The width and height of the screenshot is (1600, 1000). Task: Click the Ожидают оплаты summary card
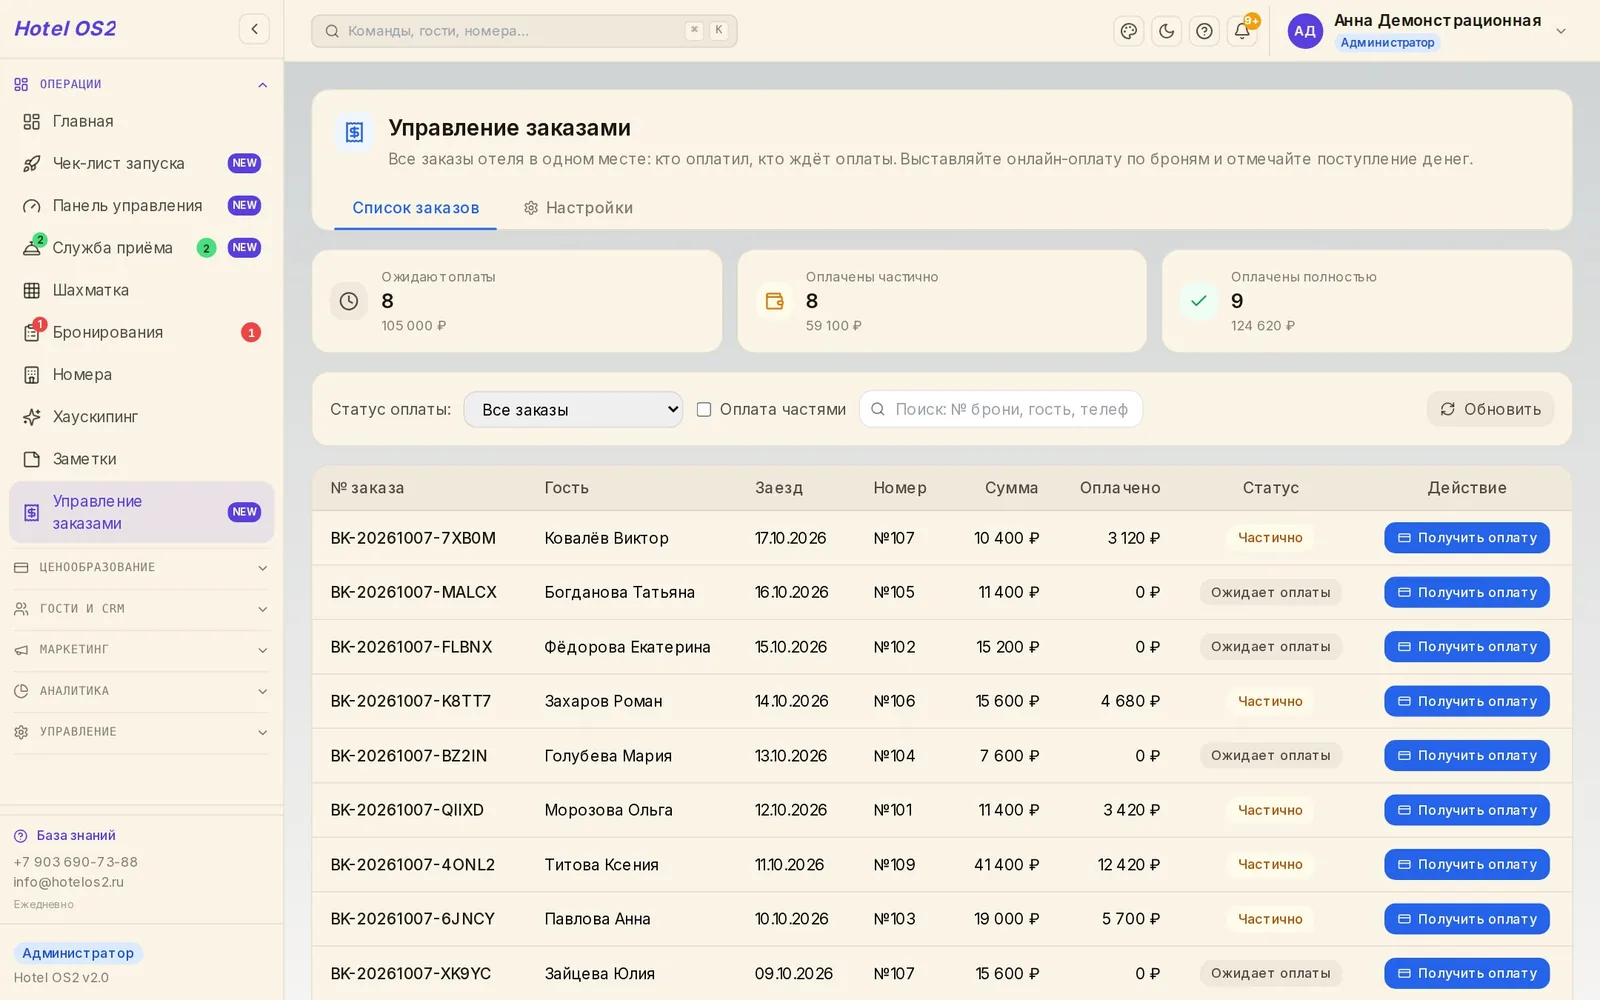(x=517, y=301)
